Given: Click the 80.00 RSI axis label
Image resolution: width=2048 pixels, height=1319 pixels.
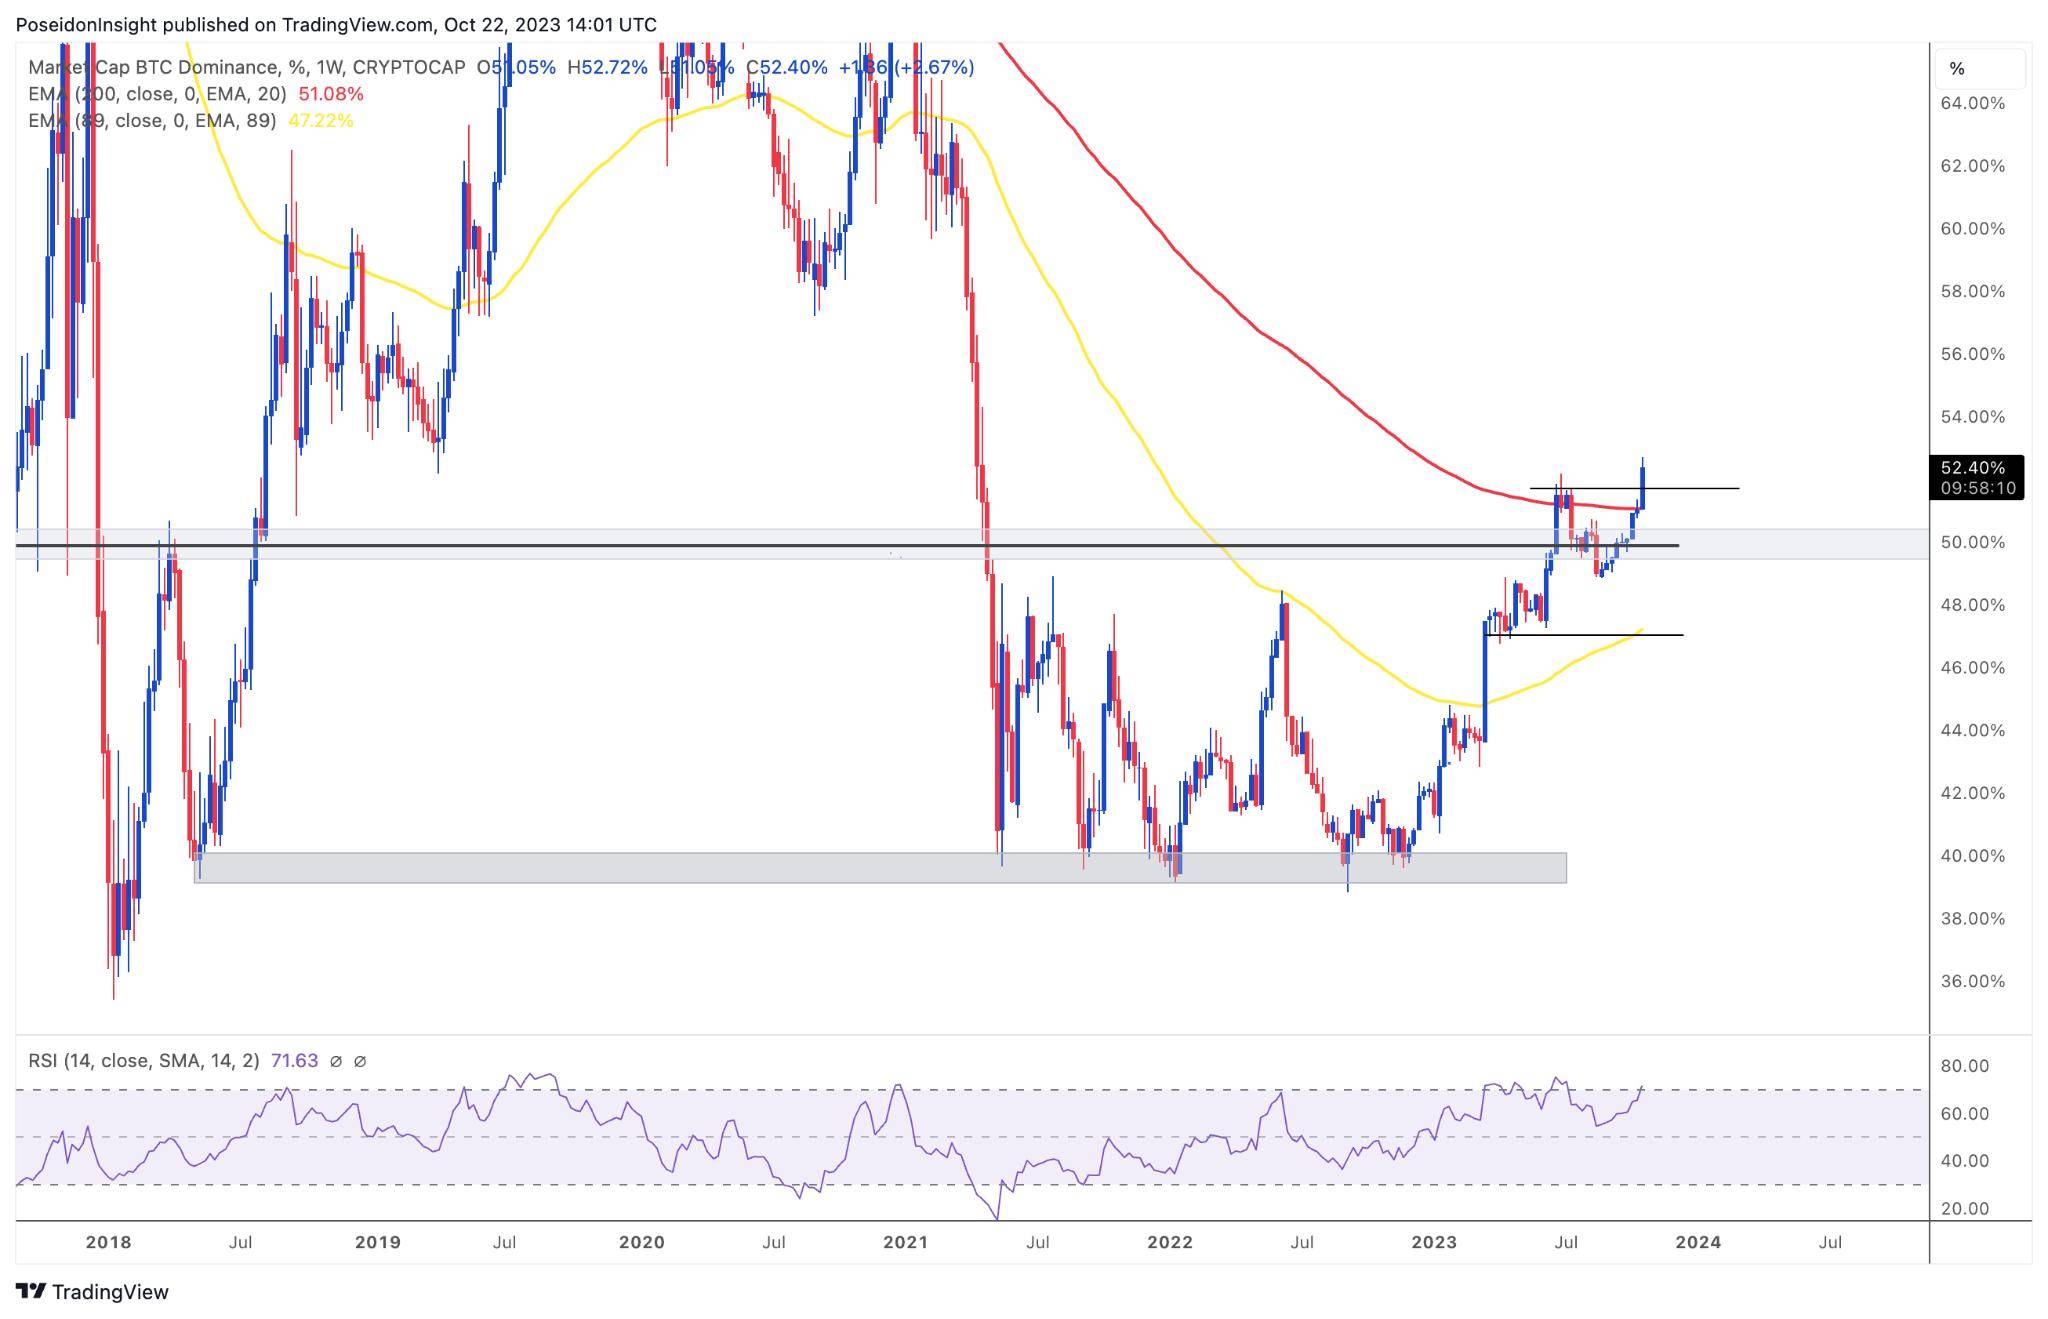Looking at the screenshot, I should click(1964, 1066).
